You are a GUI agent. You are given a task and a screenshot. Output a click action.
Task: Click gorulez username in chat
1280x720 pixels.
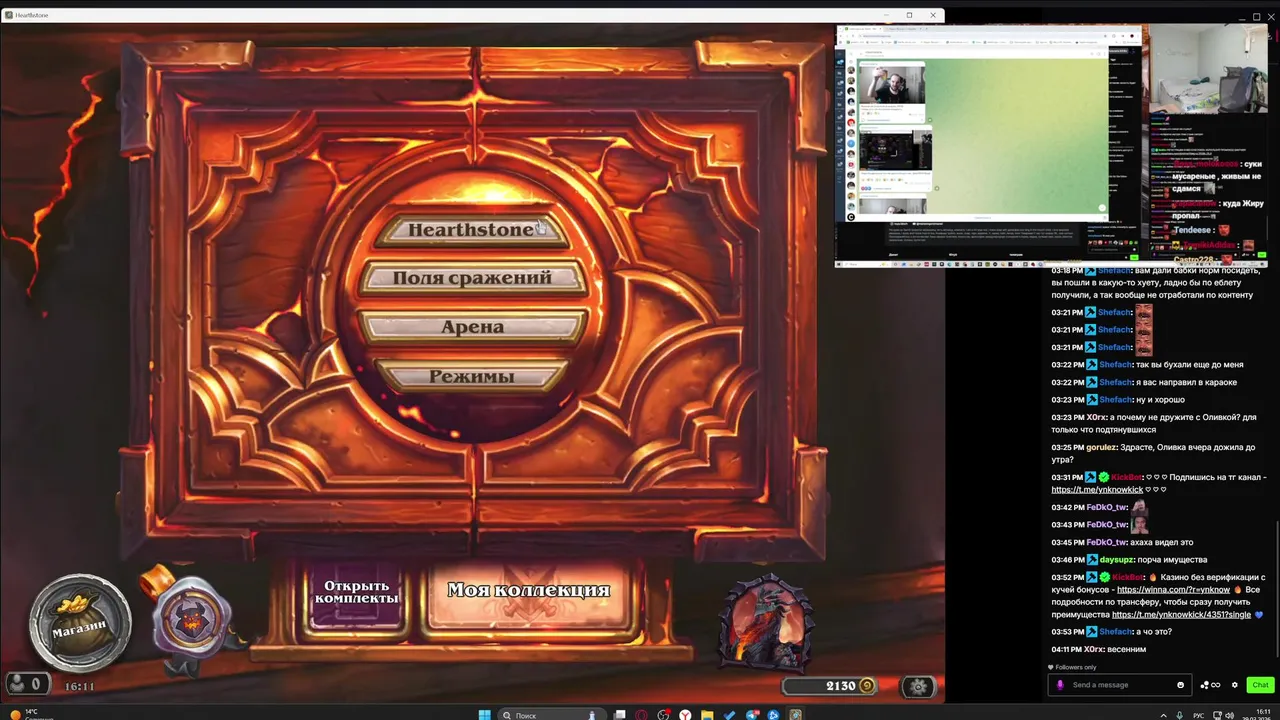tap(1101, 447)
